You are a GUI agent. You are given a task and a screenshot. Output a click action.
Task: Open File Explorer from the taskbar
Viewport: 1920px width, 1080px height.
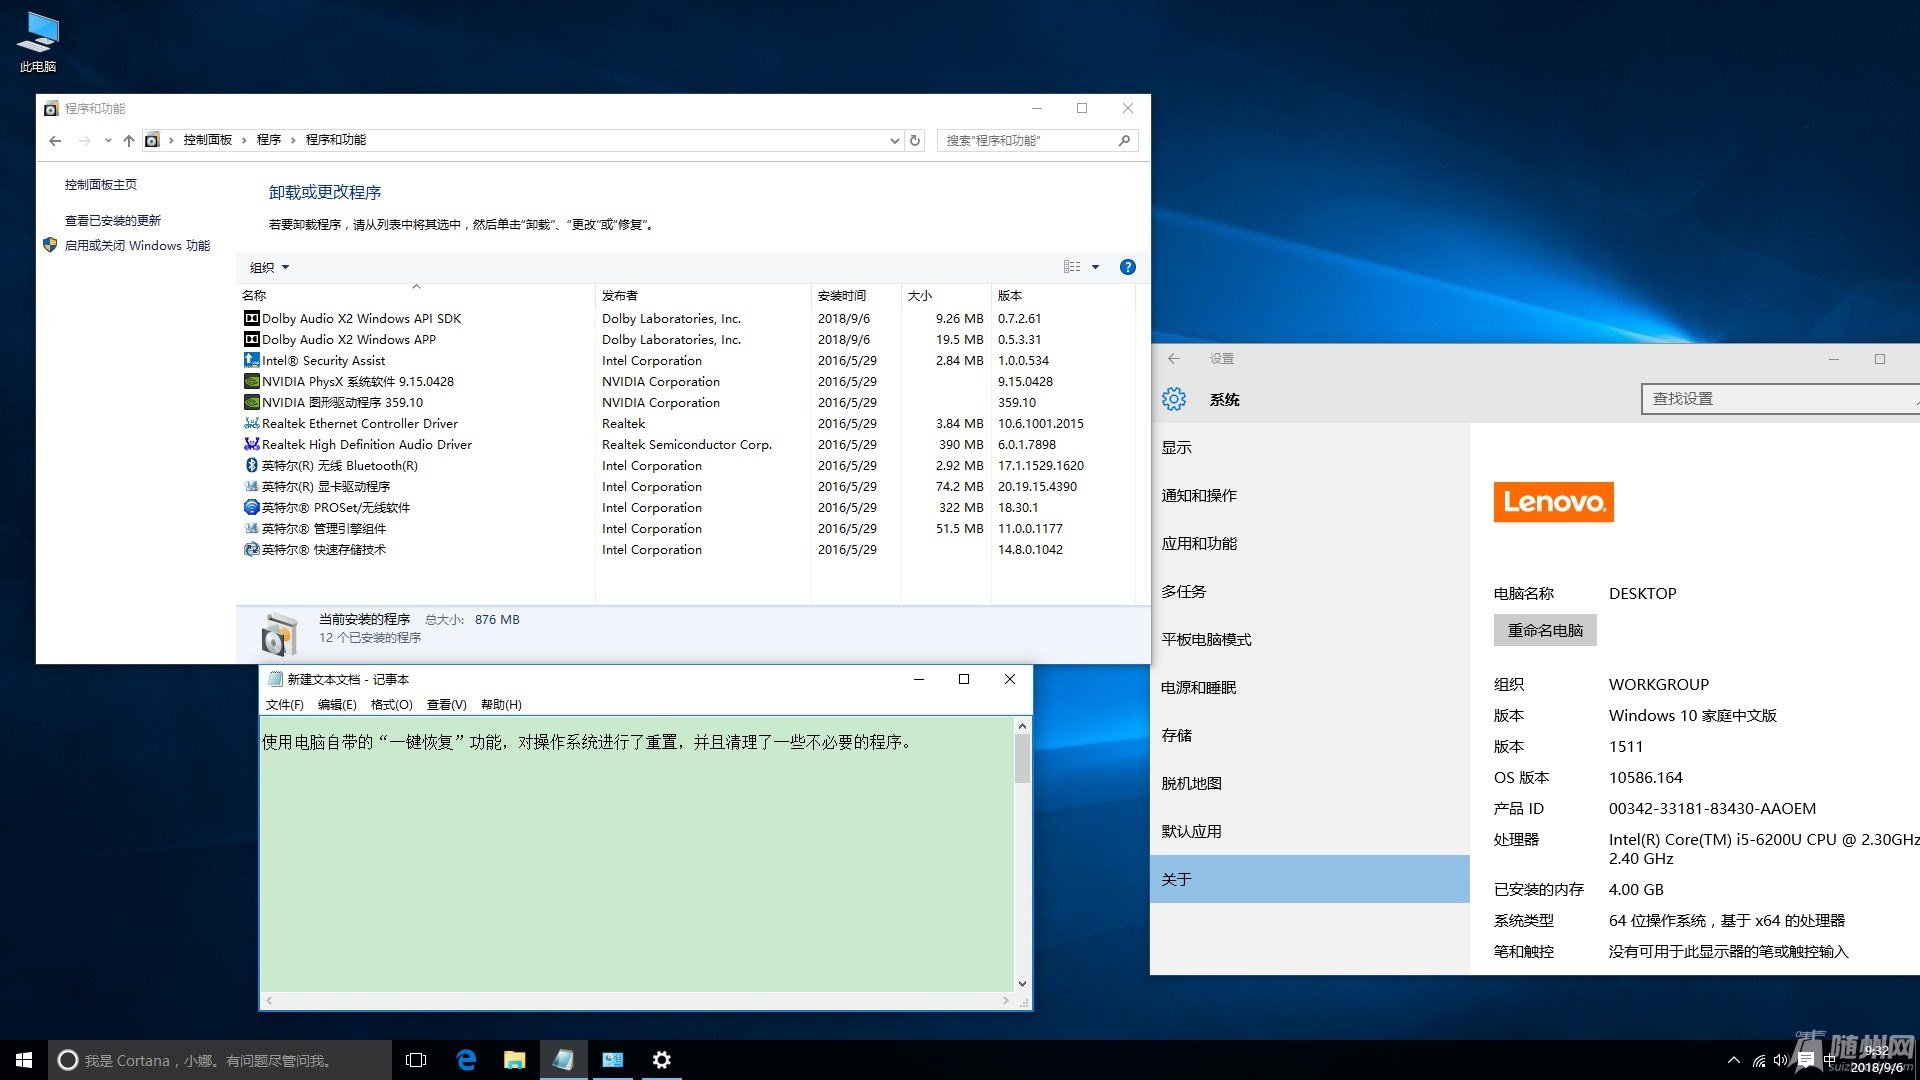(515, 1060)
